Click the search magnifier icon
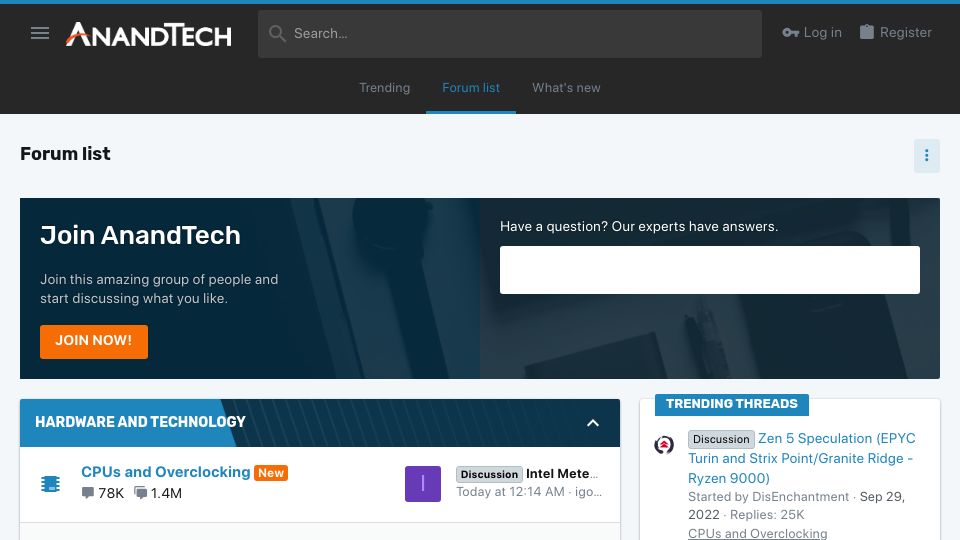The width and height of the screenshot is (960, 540). click(277, 34)
